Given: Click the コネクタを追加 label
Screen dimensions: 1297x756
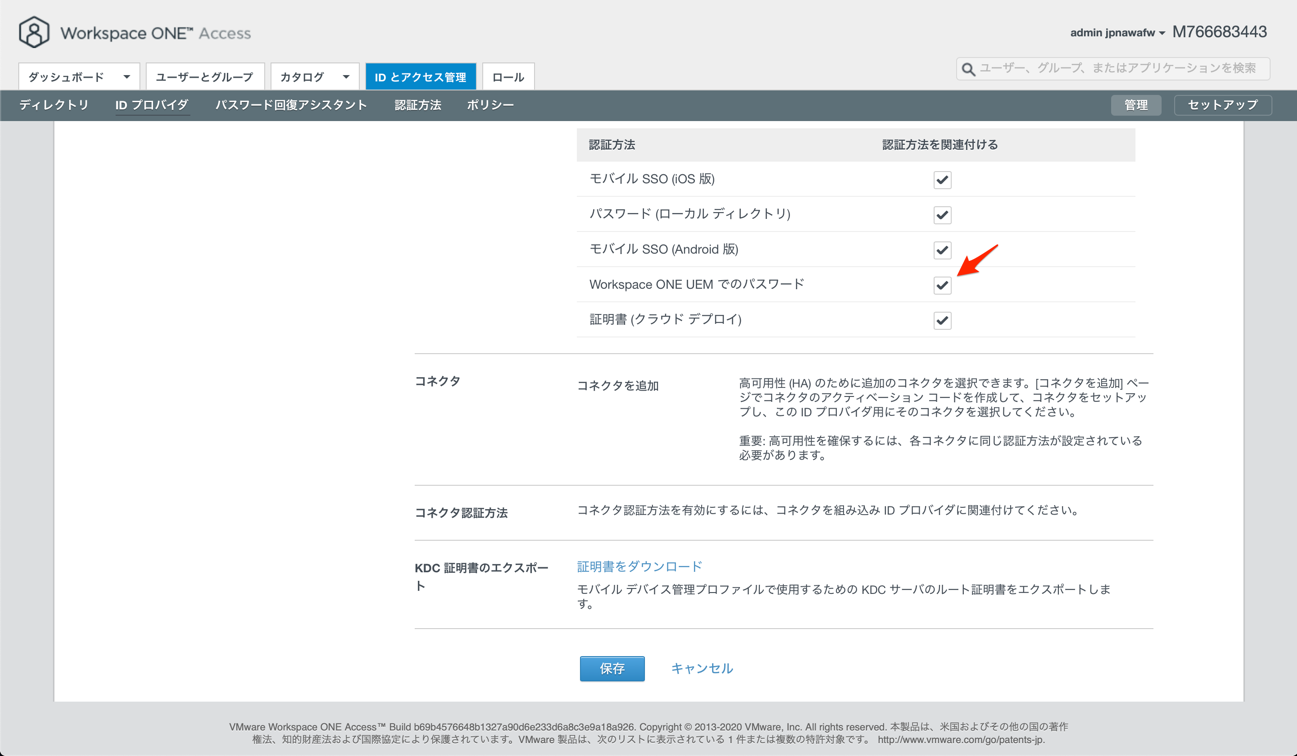Looking at the screenshot, I should tap(618, 386).
